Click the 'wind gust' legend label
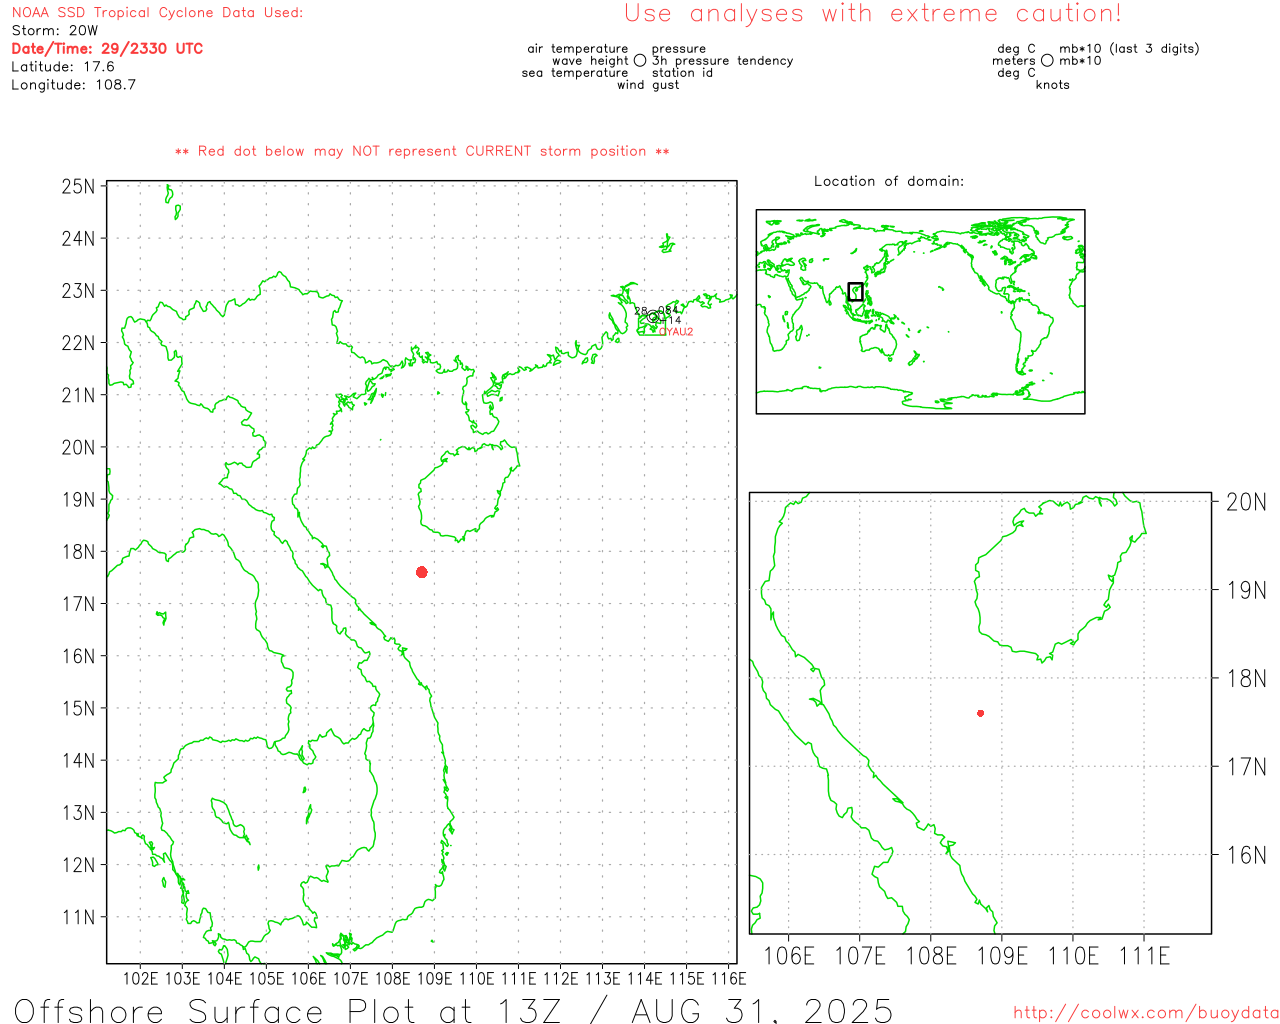Viewport: 1280px width, 1024px height. pyautogui.click(x=648, y=85)
